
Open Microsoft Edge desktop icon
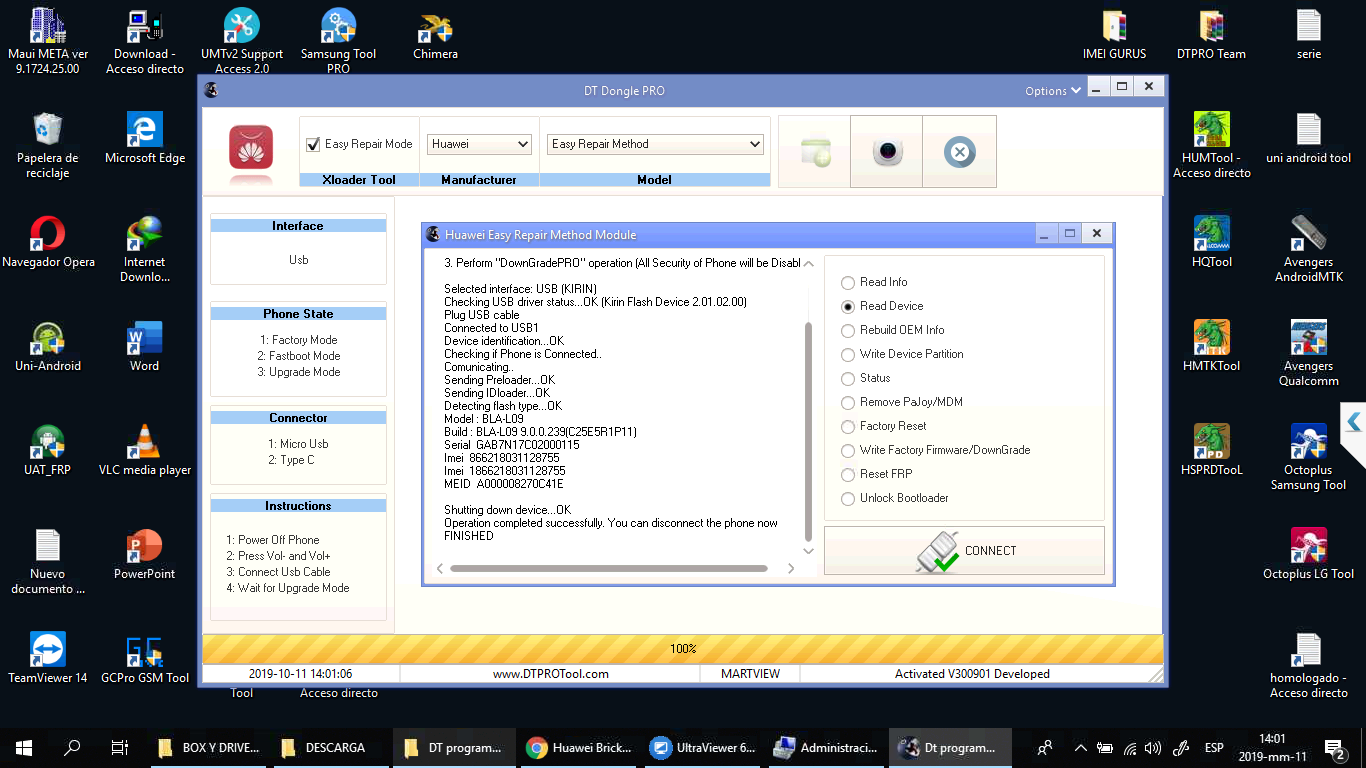tap(145, 138)
